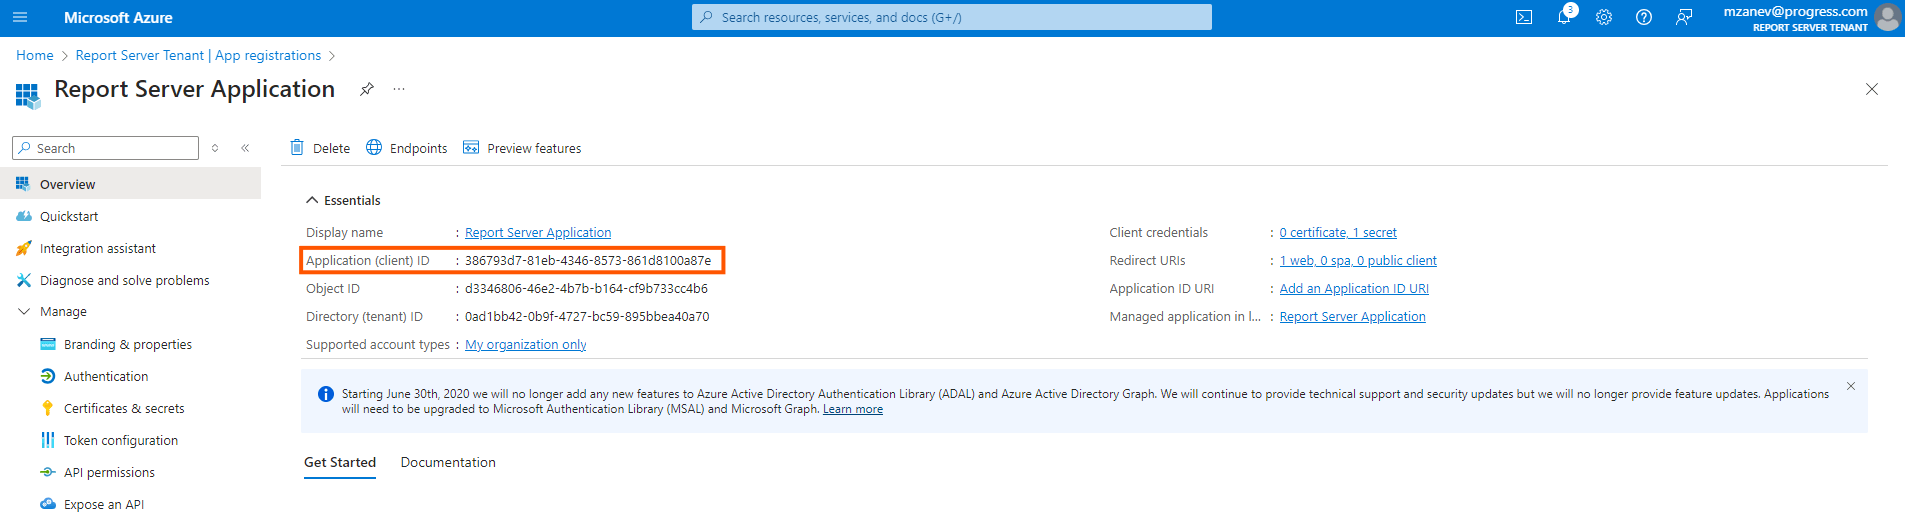Open portal settings gear
Viewport: 1905px width, 513px height.
click(1604, 17)
